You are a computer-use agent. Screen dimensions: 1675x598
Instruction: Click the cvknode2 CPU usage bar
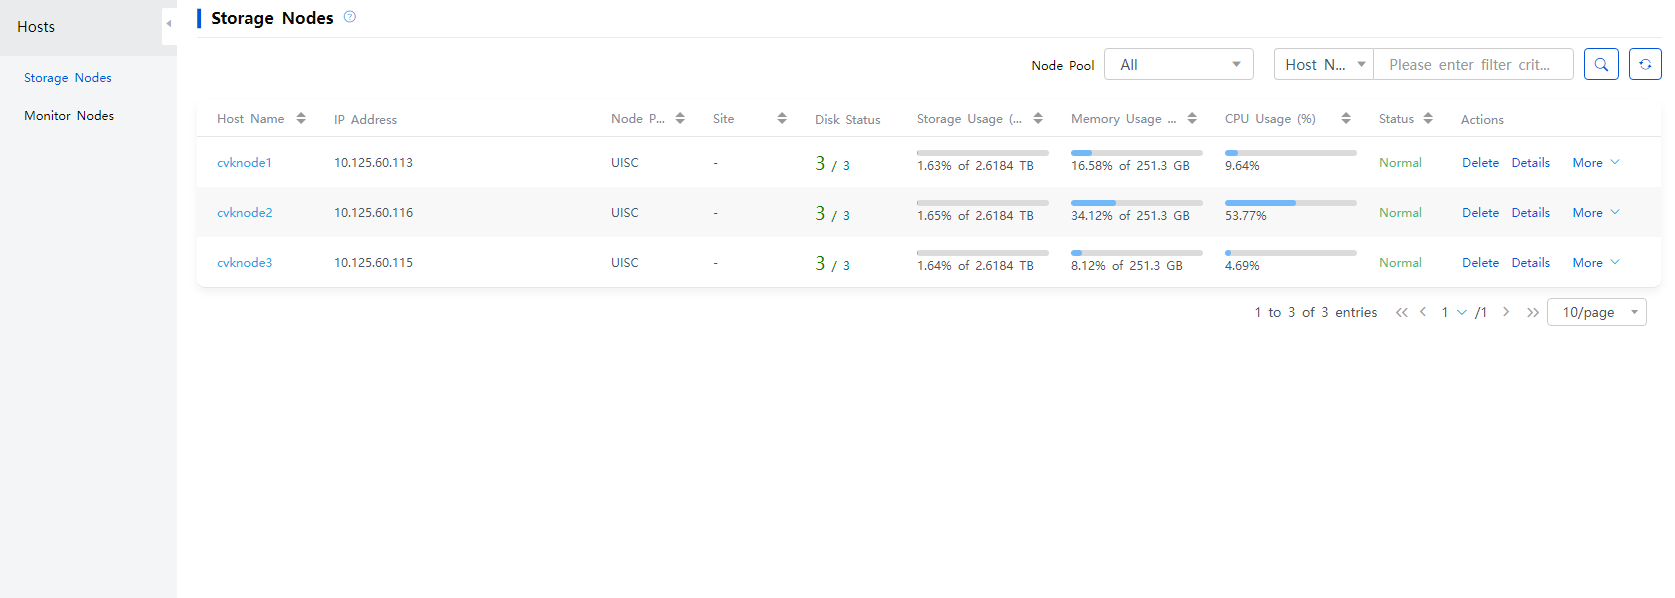[1291, 203]
